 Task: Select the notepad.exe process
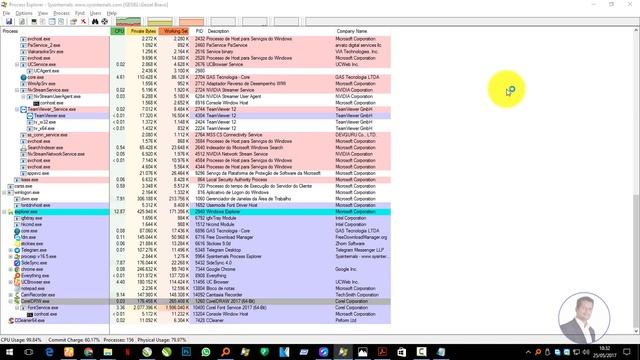pos(33,289)
